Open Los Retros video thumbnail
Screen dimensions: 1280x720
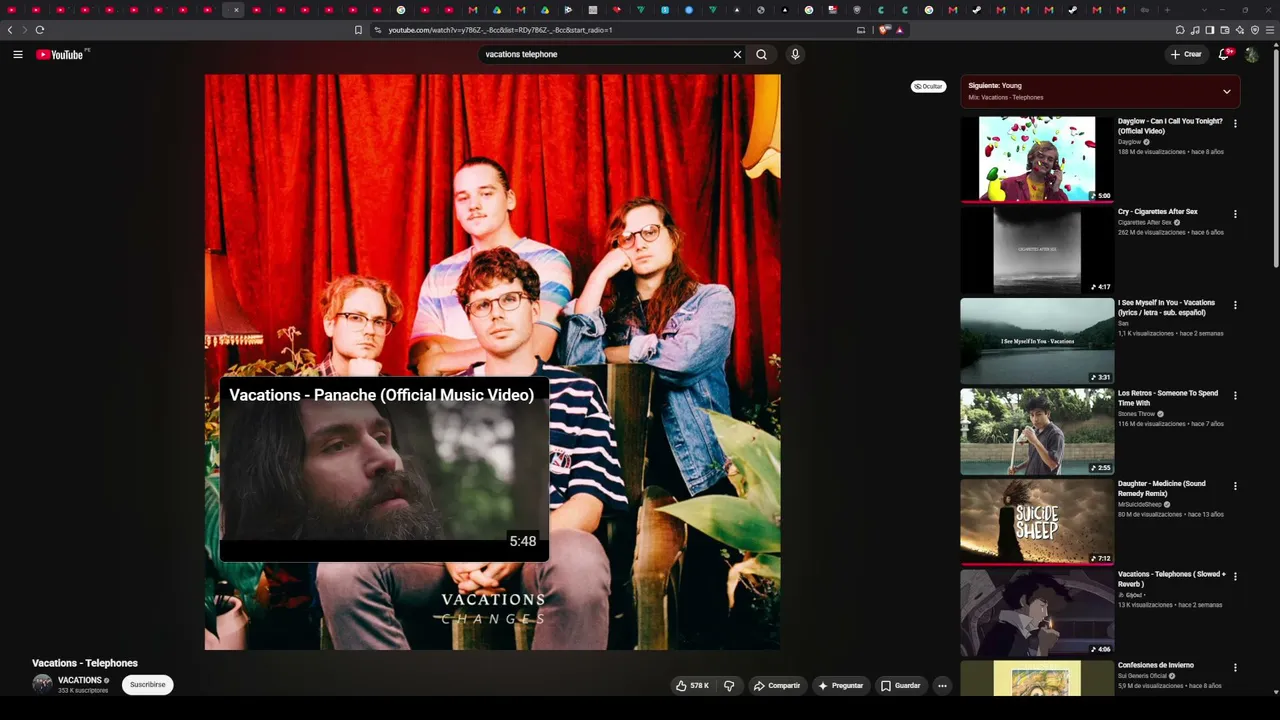tap(1037, 431)
